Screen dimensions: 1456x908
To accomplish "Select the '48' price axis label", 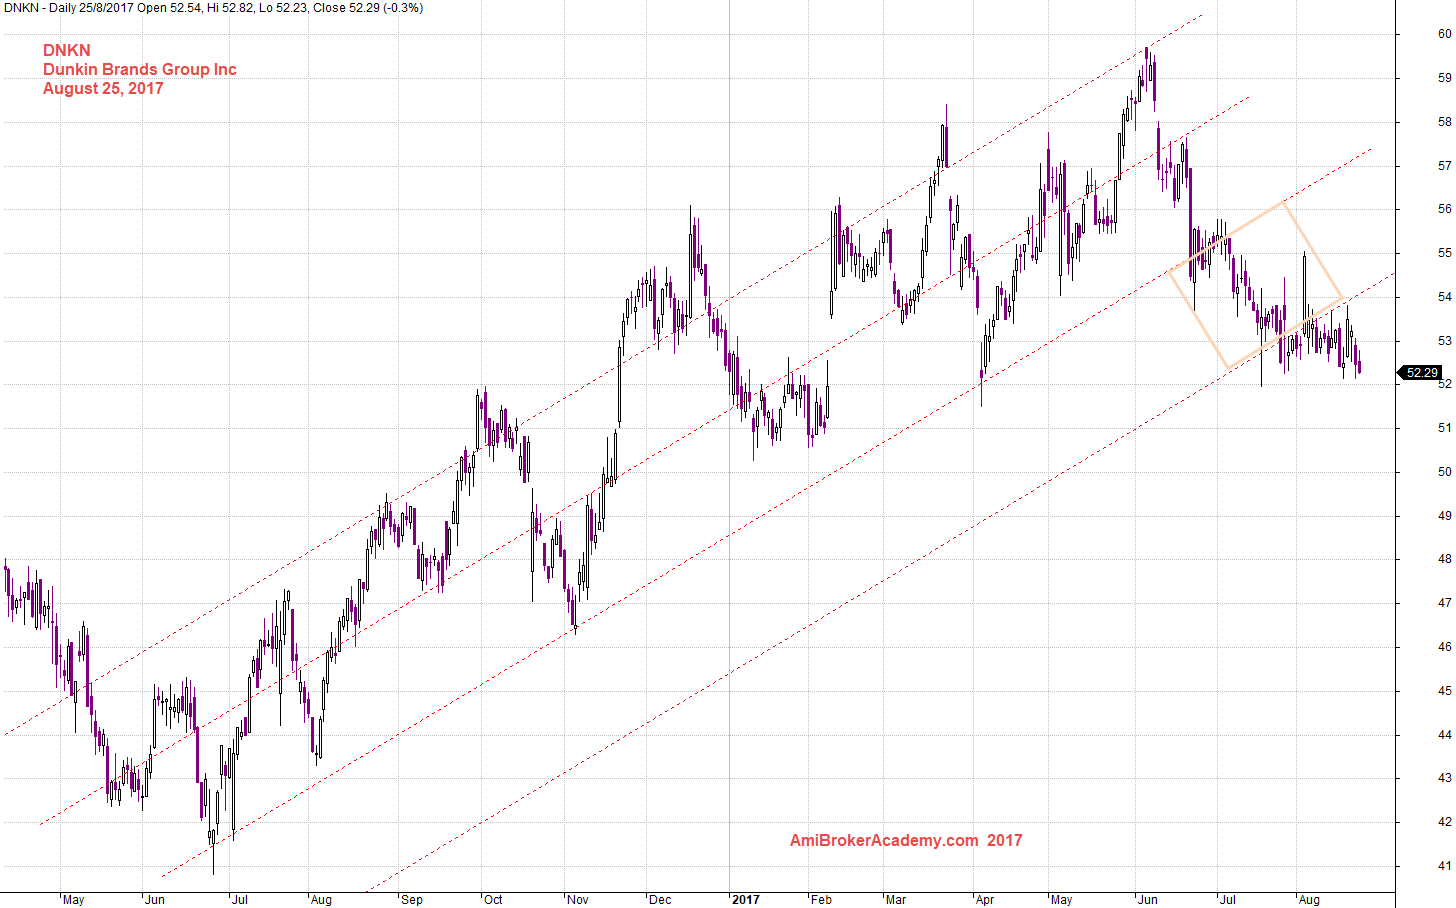I will coord(1444,559).
